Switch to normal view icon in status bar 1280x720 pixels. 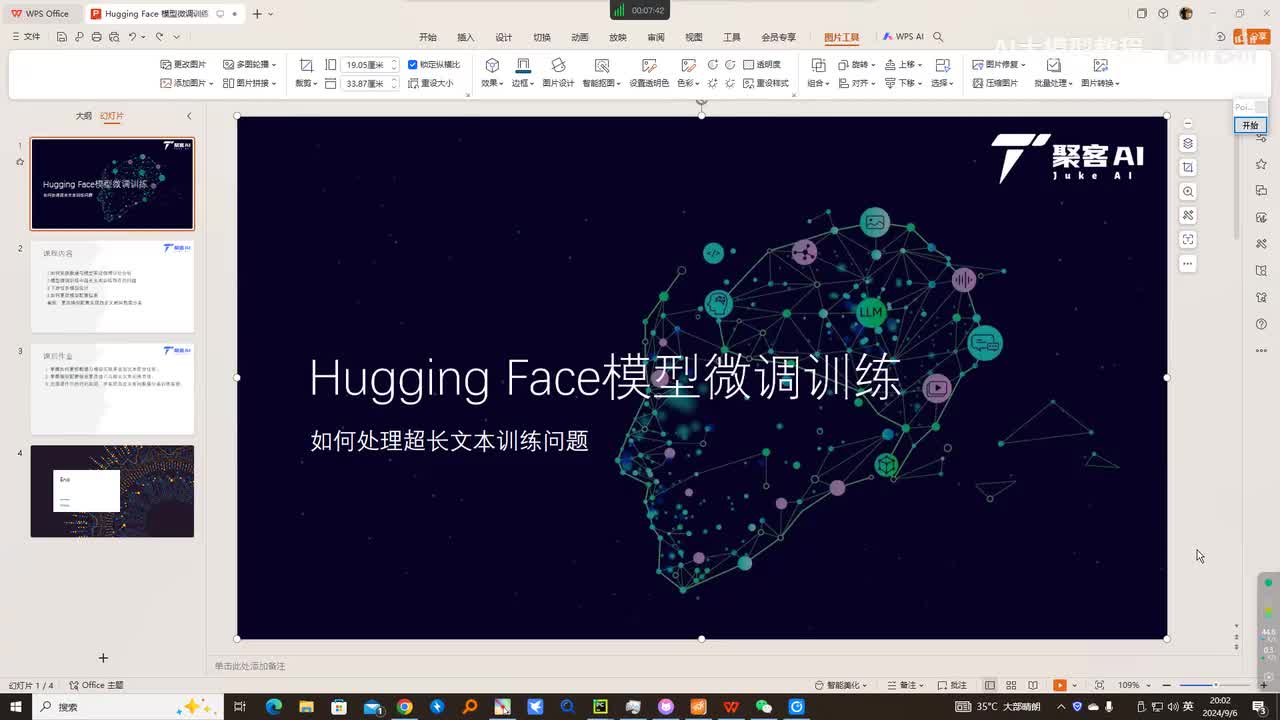pos(990,685)
